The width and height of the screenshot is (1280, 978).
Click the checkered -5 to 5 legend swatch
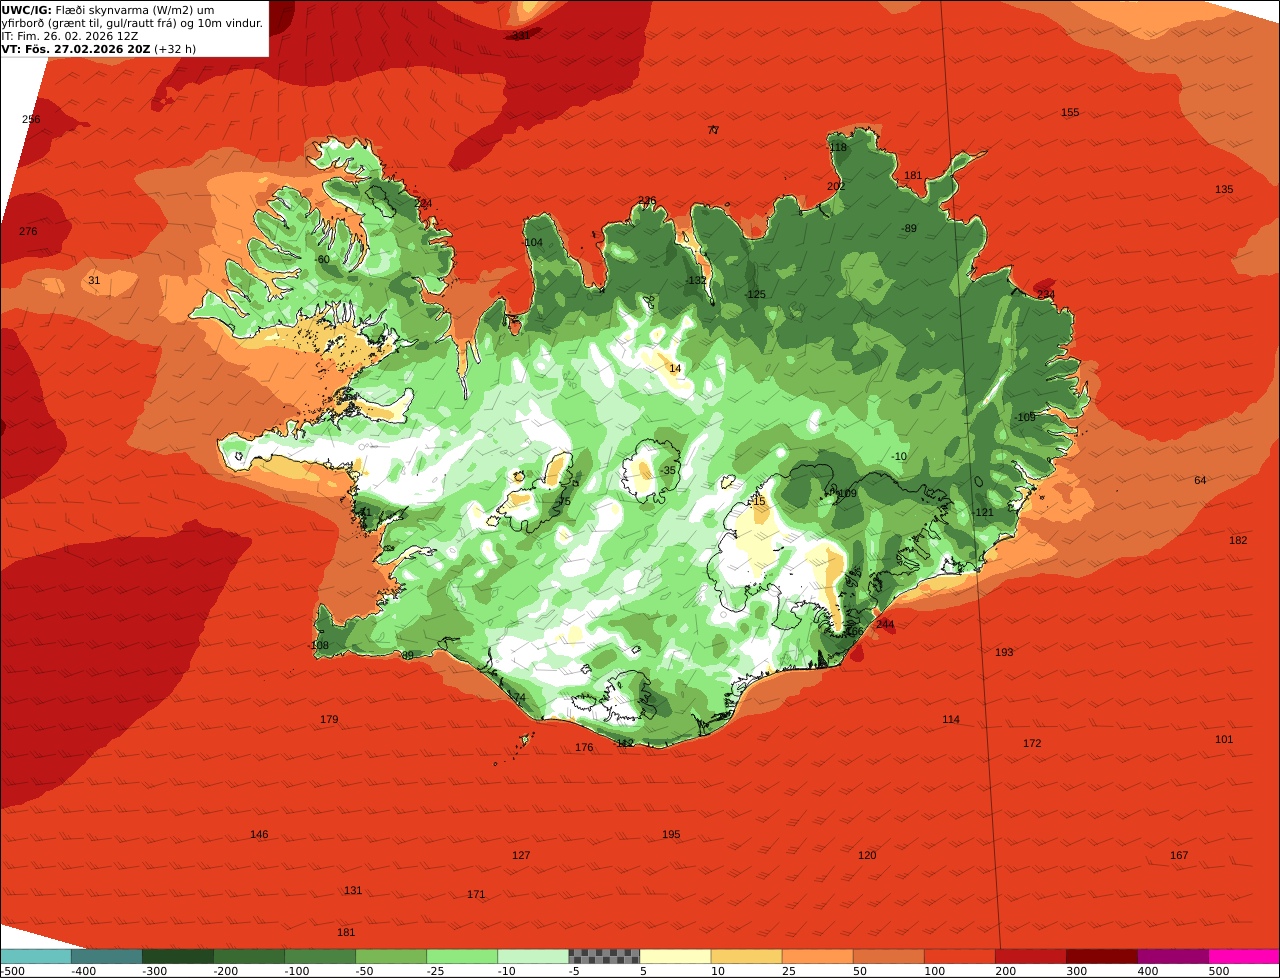click(604, 956)
